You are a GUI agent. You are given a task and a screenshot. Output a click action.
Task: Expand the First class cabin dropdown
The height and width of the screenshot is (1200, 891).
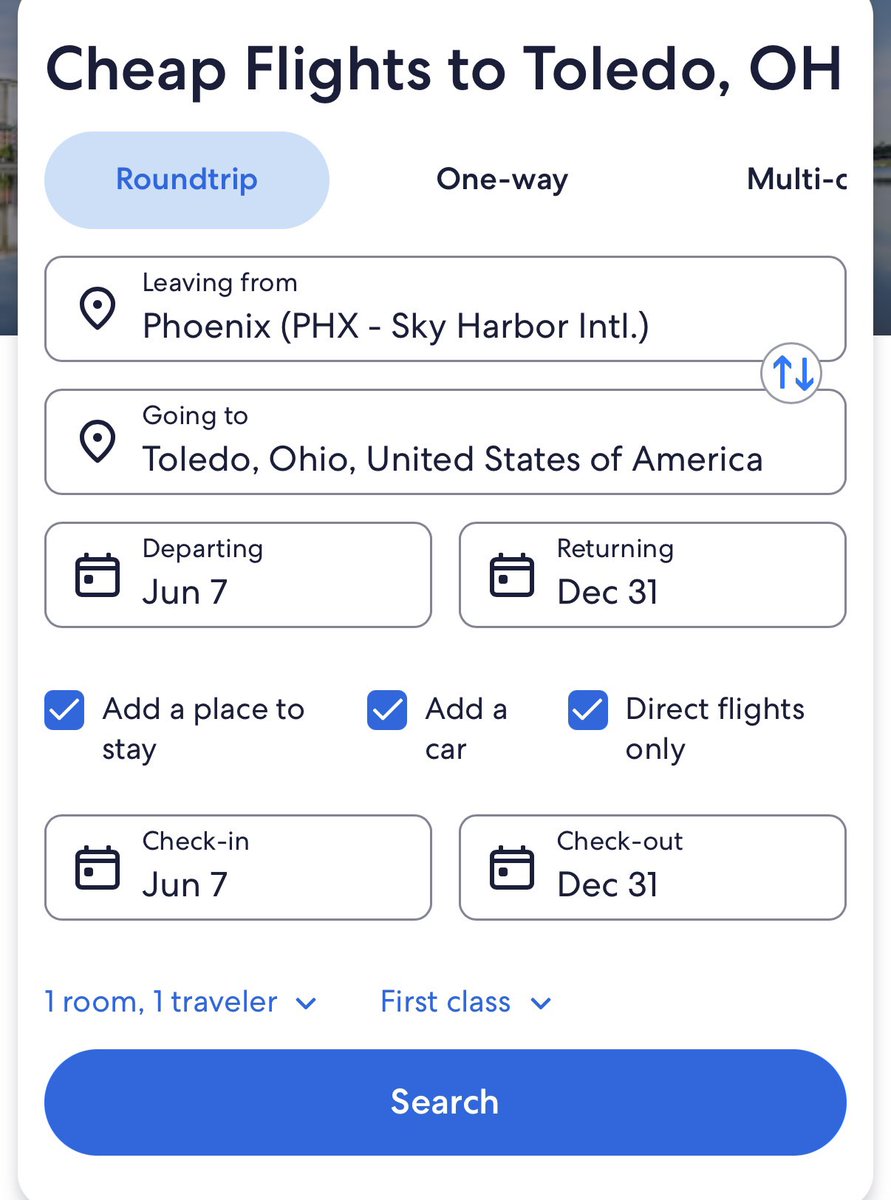pos(466,1002)
